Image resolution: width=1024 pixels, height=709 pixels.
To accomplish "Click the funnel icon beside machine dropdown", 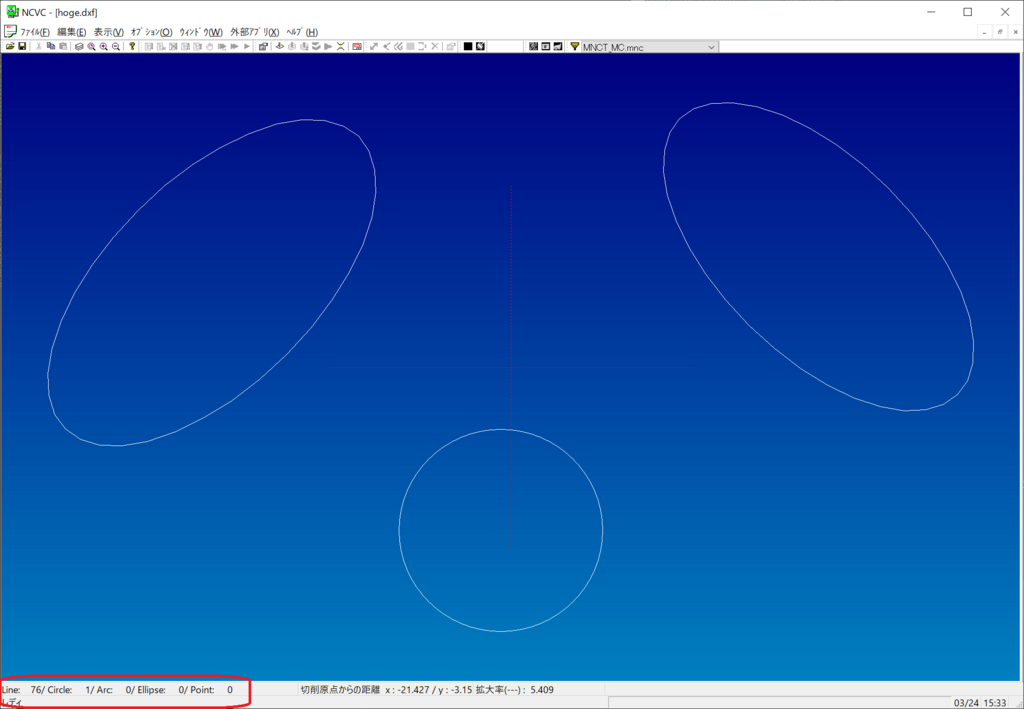I will point(574,46).
